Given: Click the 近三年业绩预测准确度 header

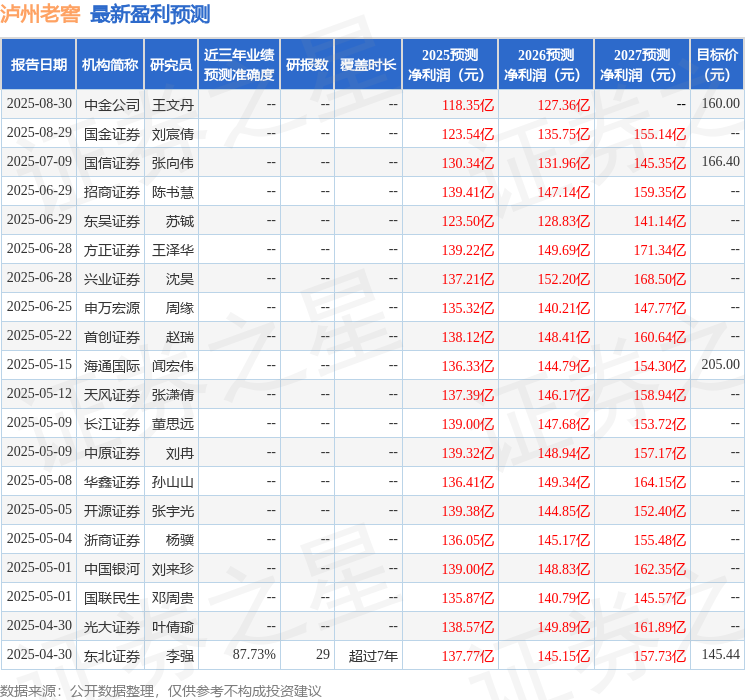Looking at the screenshot, I should tap(239, 65).
